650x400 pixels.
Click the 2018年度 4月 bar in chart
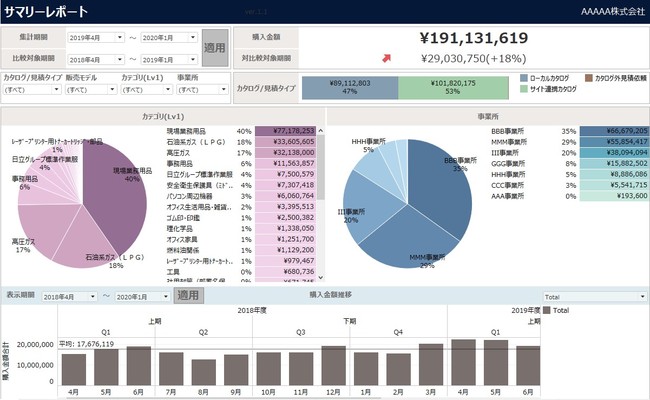[74, 369]
